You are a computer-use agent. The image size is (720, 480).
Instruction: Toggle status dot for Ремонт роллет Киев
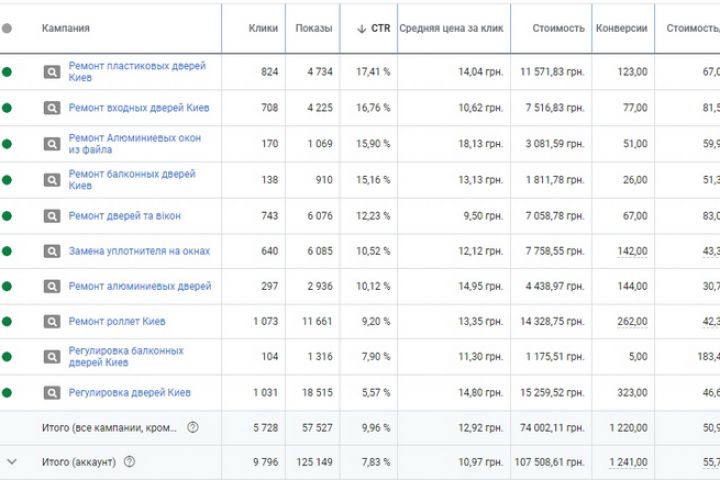tap(8, 322)
